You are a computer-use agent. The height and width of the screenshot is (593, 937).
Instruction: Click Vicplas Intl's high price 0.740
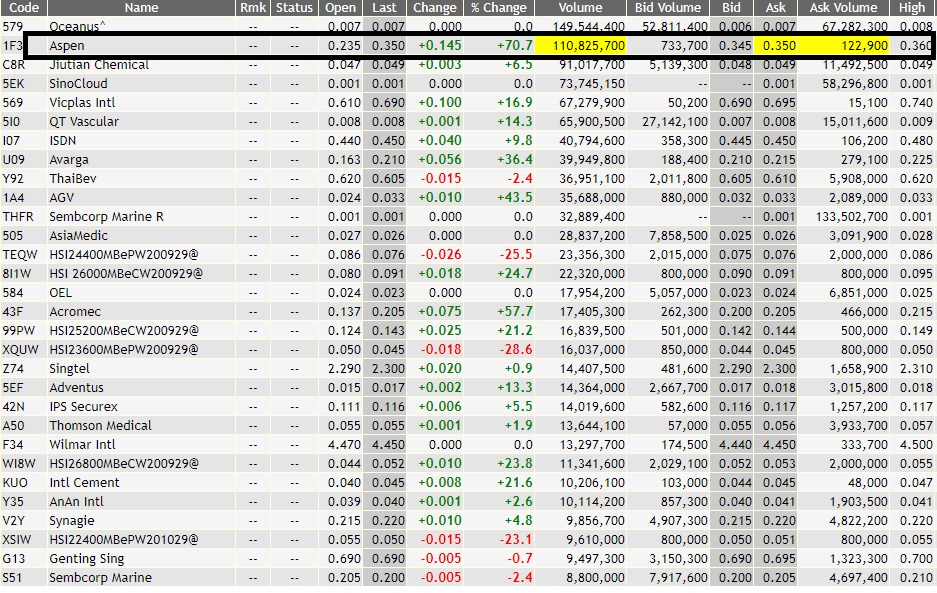(x=916, y=103)
